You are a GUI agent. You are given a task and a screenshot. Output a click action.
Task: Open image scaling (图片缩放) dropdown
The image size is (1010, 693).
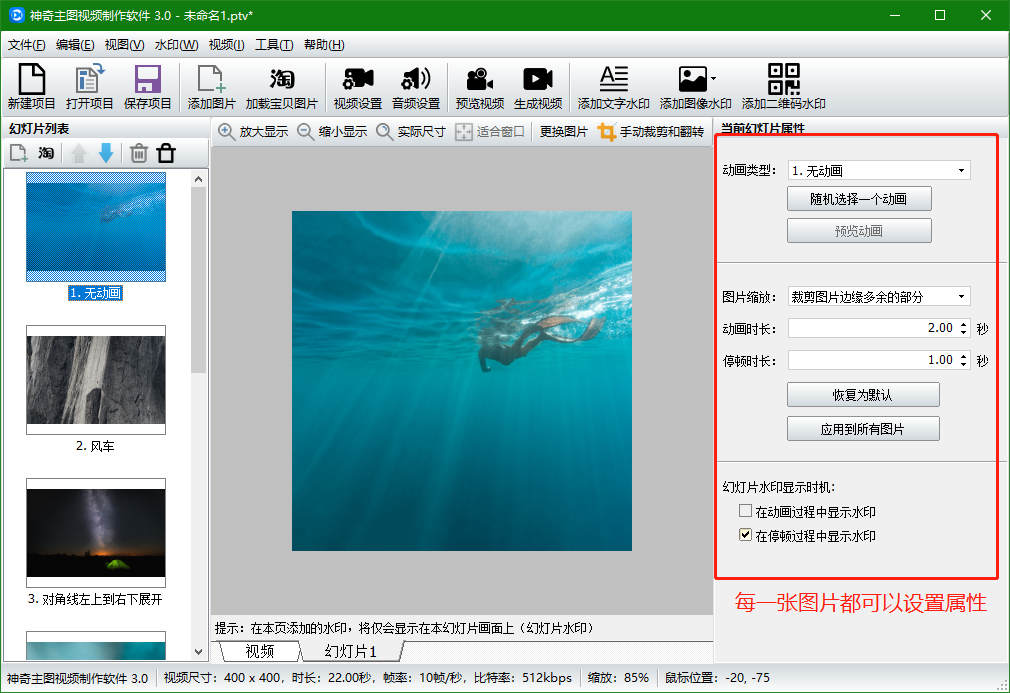[961, 297]
